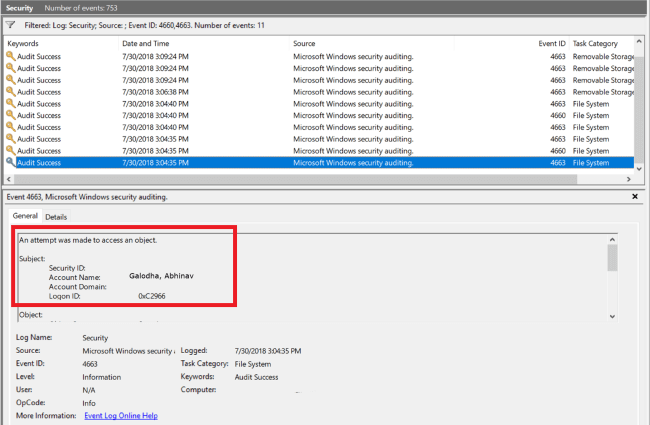Image resolution: width=650 pixels, height=425 pixels.
Task: Switch to the Details tab
Action: click(x=56, y=216)
